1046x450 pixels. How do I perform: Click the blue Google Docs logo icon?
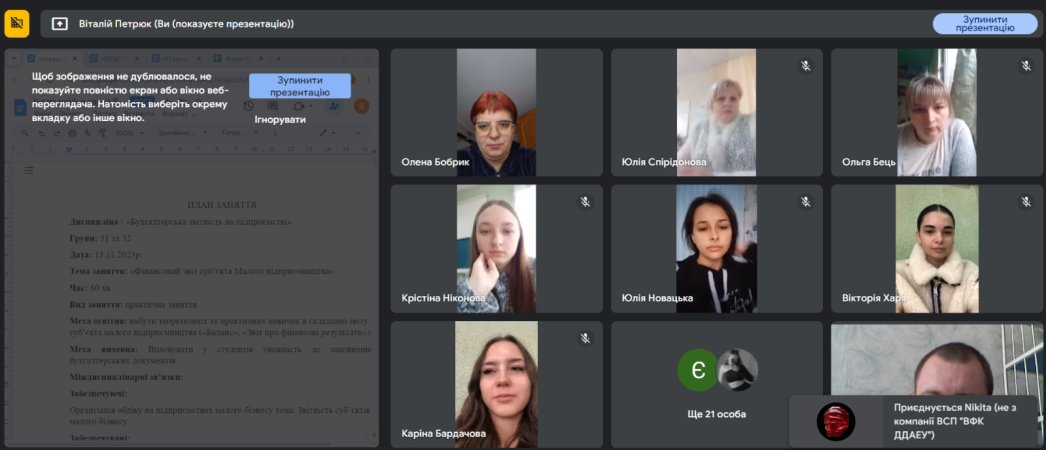tap(21, 107)
